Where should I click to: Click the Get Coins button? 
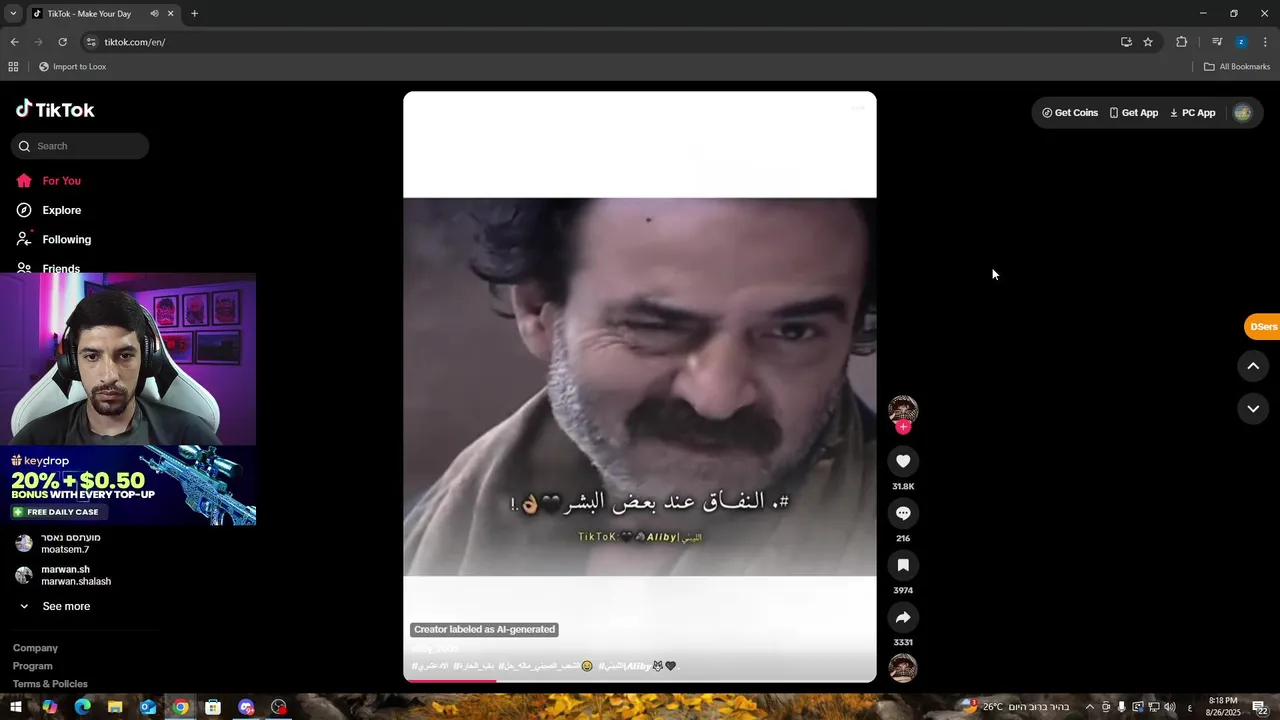[x=1070, y=113]
